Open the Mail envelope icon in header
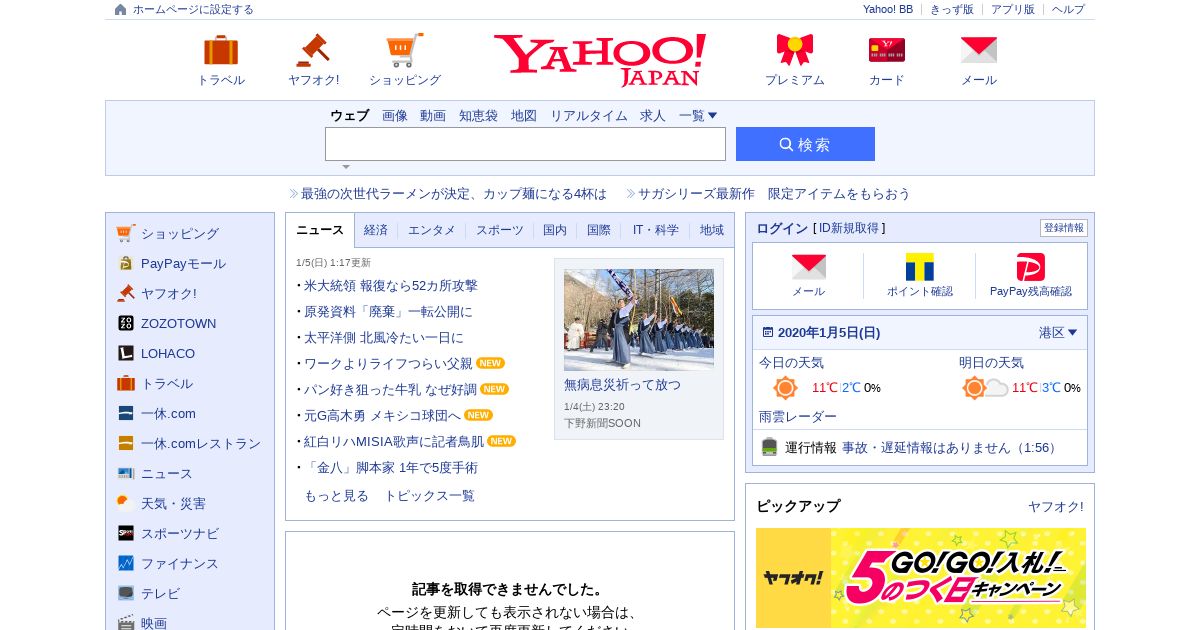This screenshot has height=630, width=1200. coord(979,50)
